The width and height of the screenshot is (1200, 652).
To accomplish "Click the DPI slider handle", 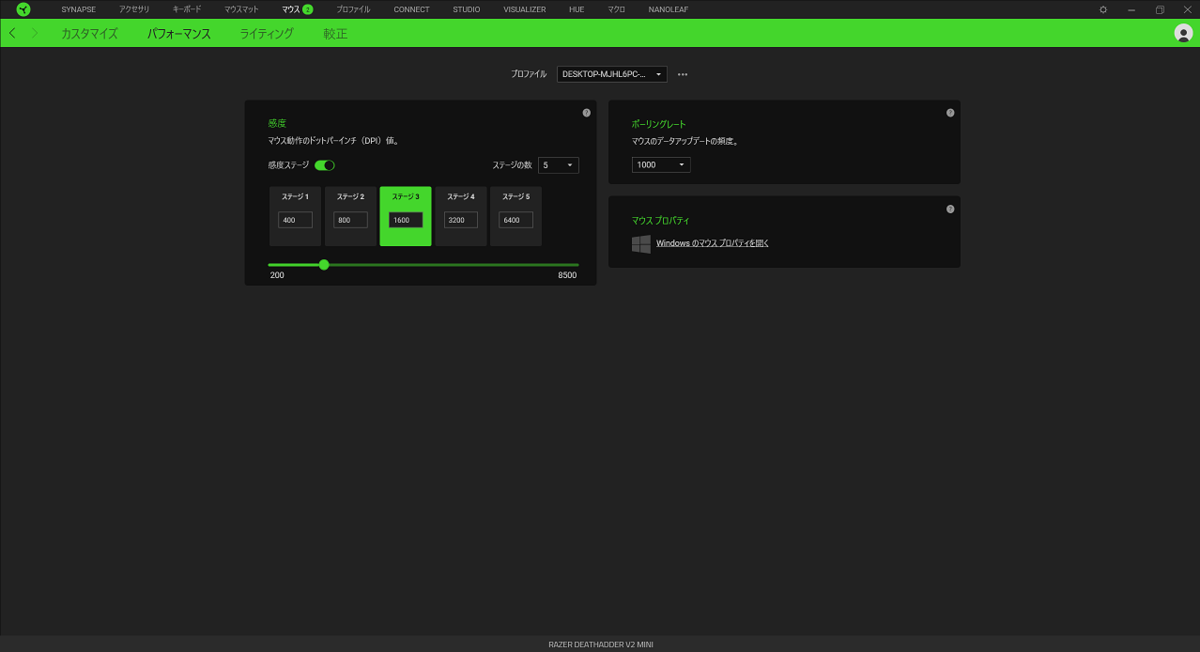I will click(324, 265).
